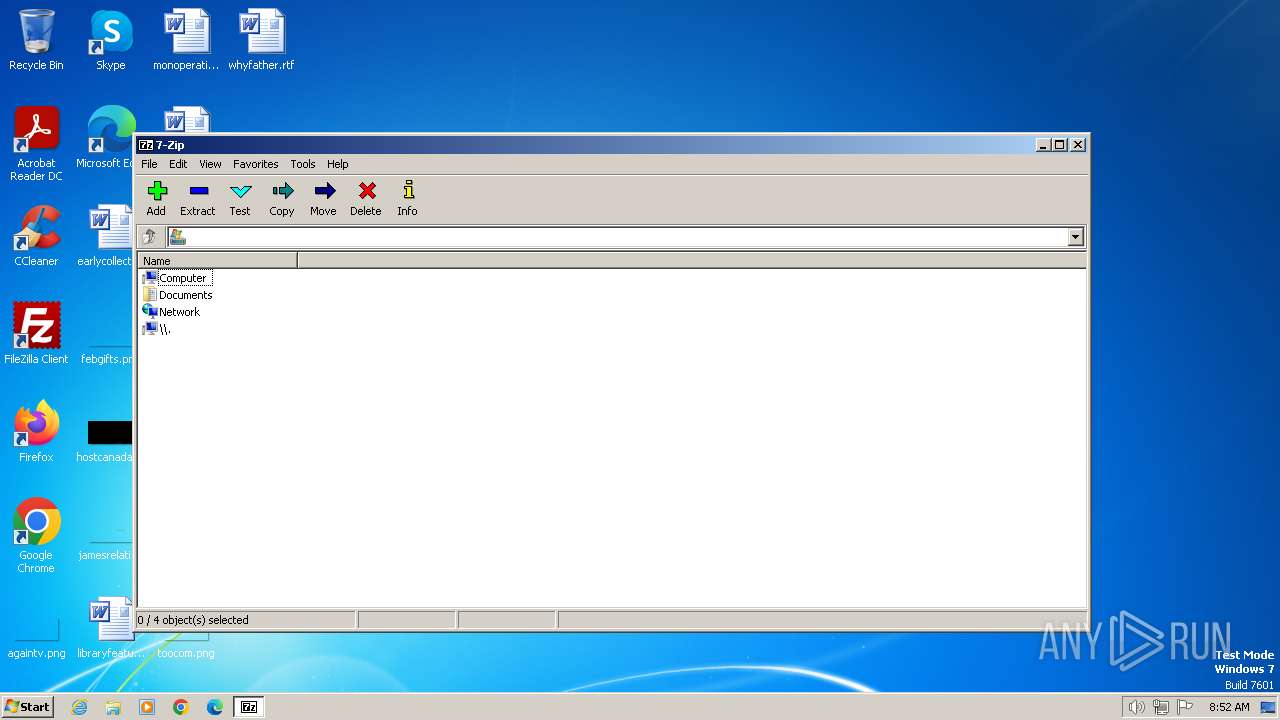Screen dimensions: 1280x720
Task: Open the address path dropdown
Action: coord(1076,237)
